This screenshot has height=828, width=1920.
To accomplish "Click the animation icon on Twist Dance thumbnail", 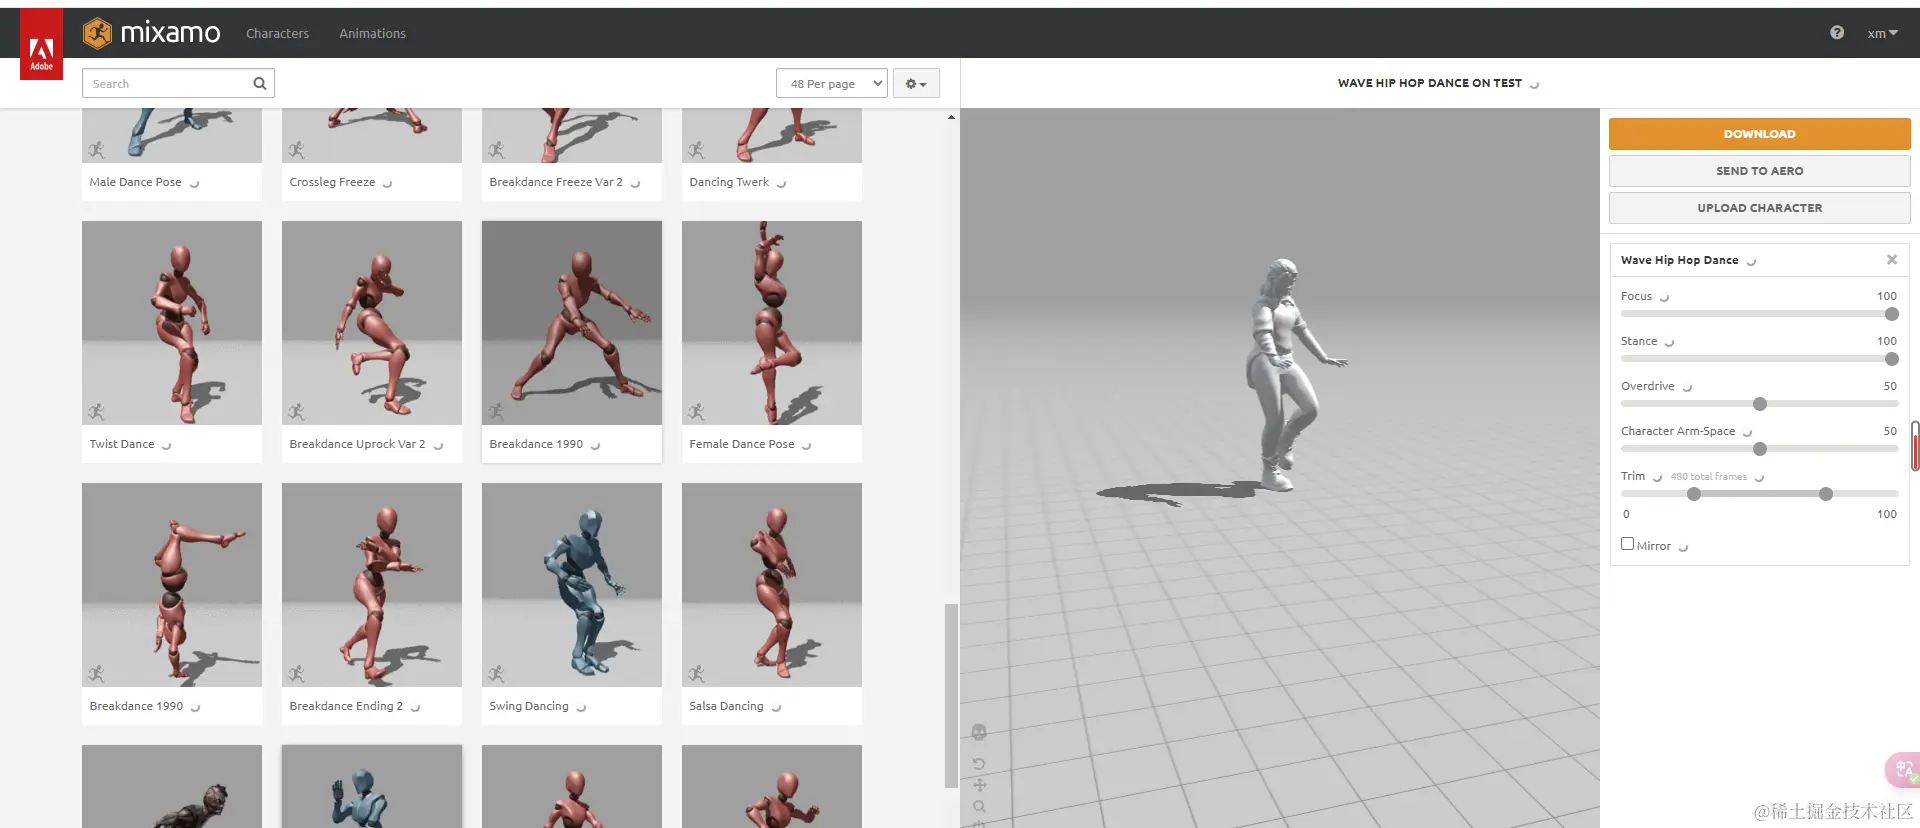I will [96, 412].
